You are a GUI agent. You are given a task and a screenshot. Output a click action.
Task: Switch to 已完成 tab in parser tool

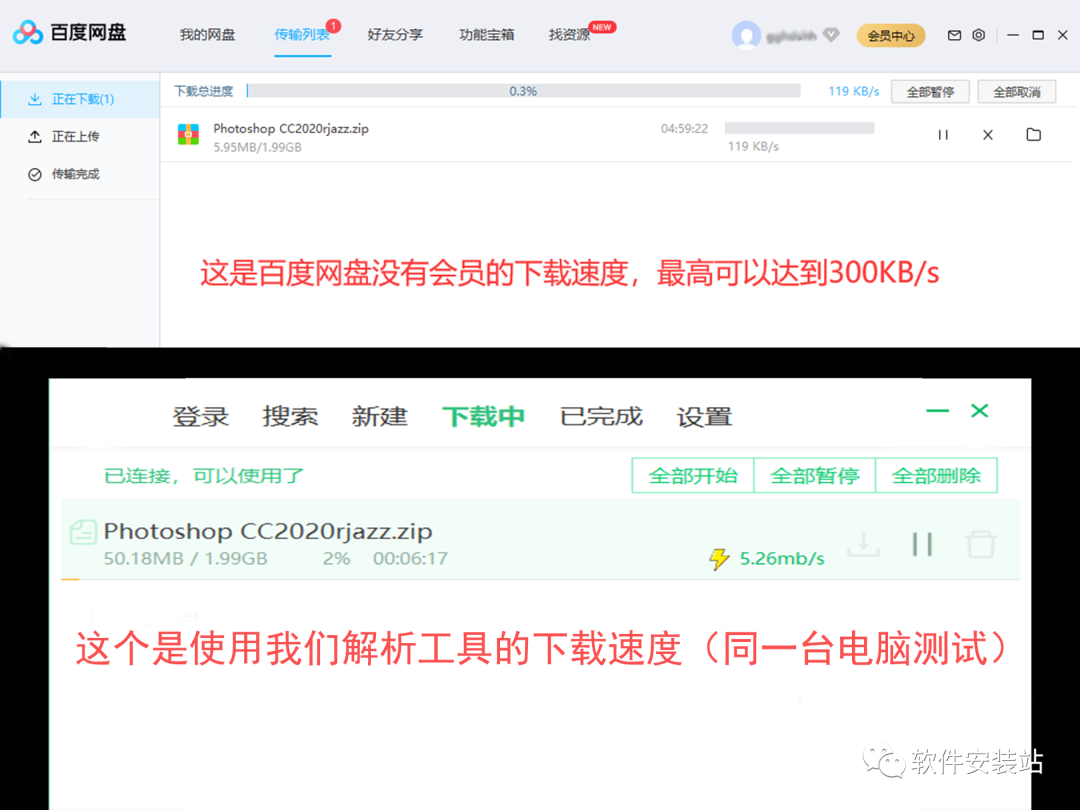tap(601, 416)
